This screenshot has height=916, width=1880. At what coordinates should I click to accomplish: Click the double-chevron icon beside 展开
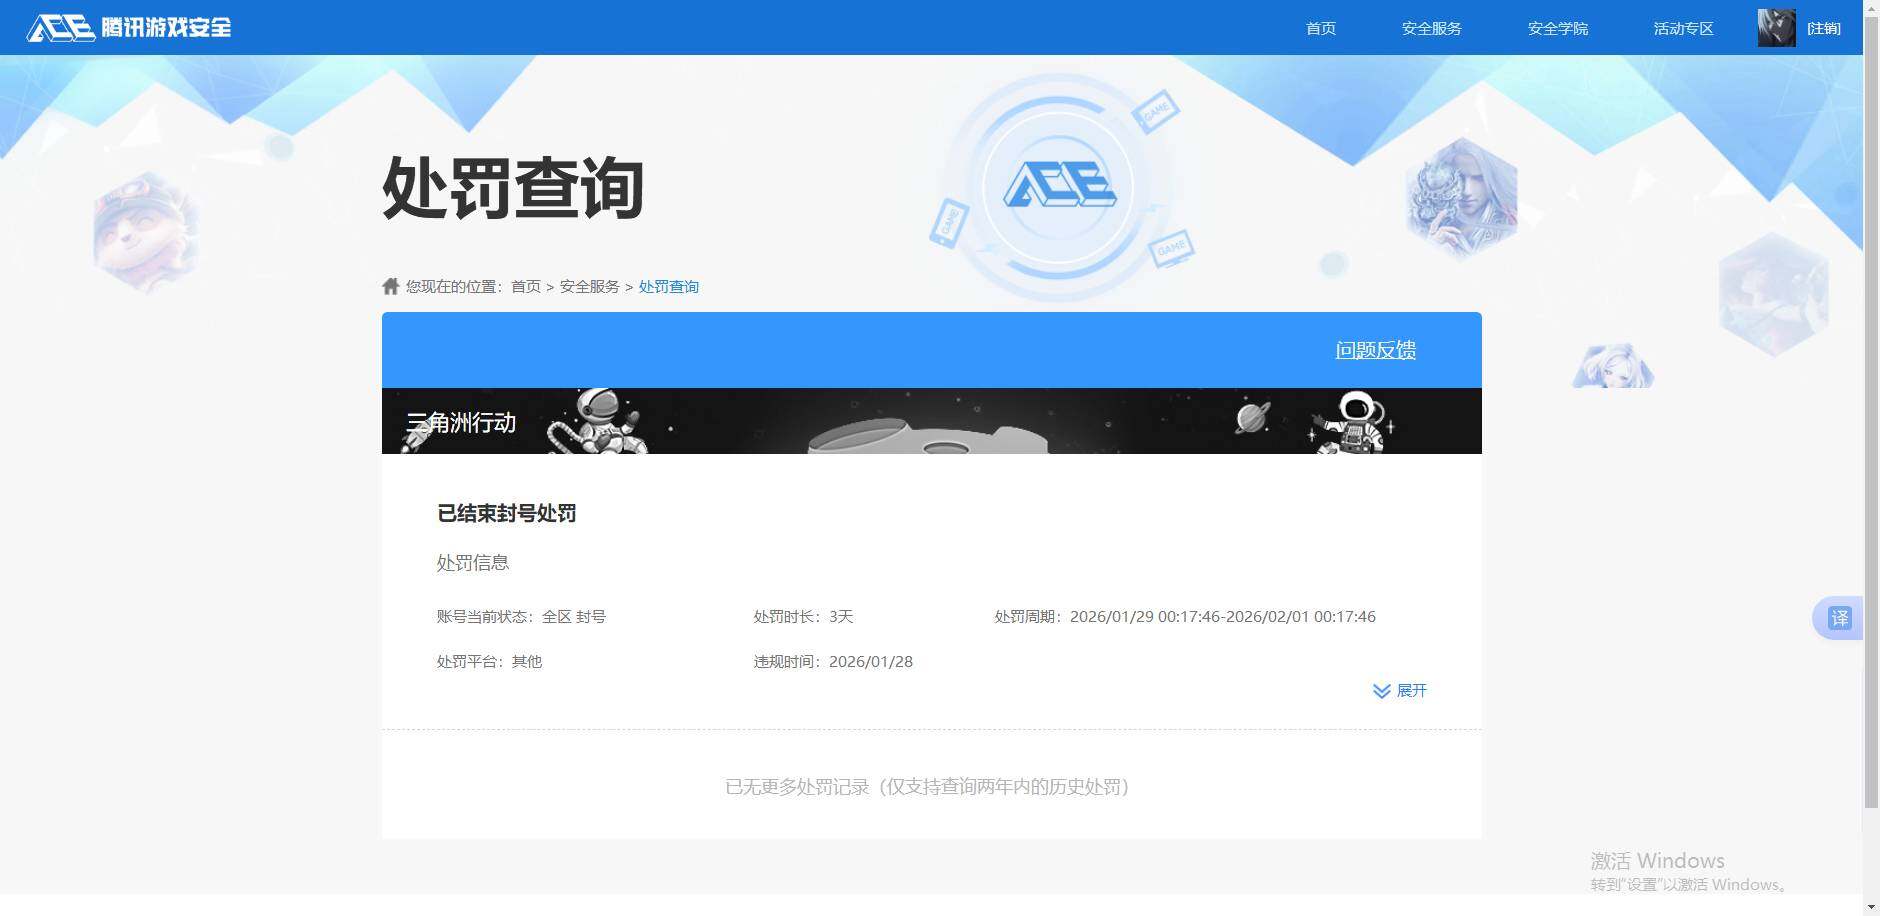pos(1382,691)
